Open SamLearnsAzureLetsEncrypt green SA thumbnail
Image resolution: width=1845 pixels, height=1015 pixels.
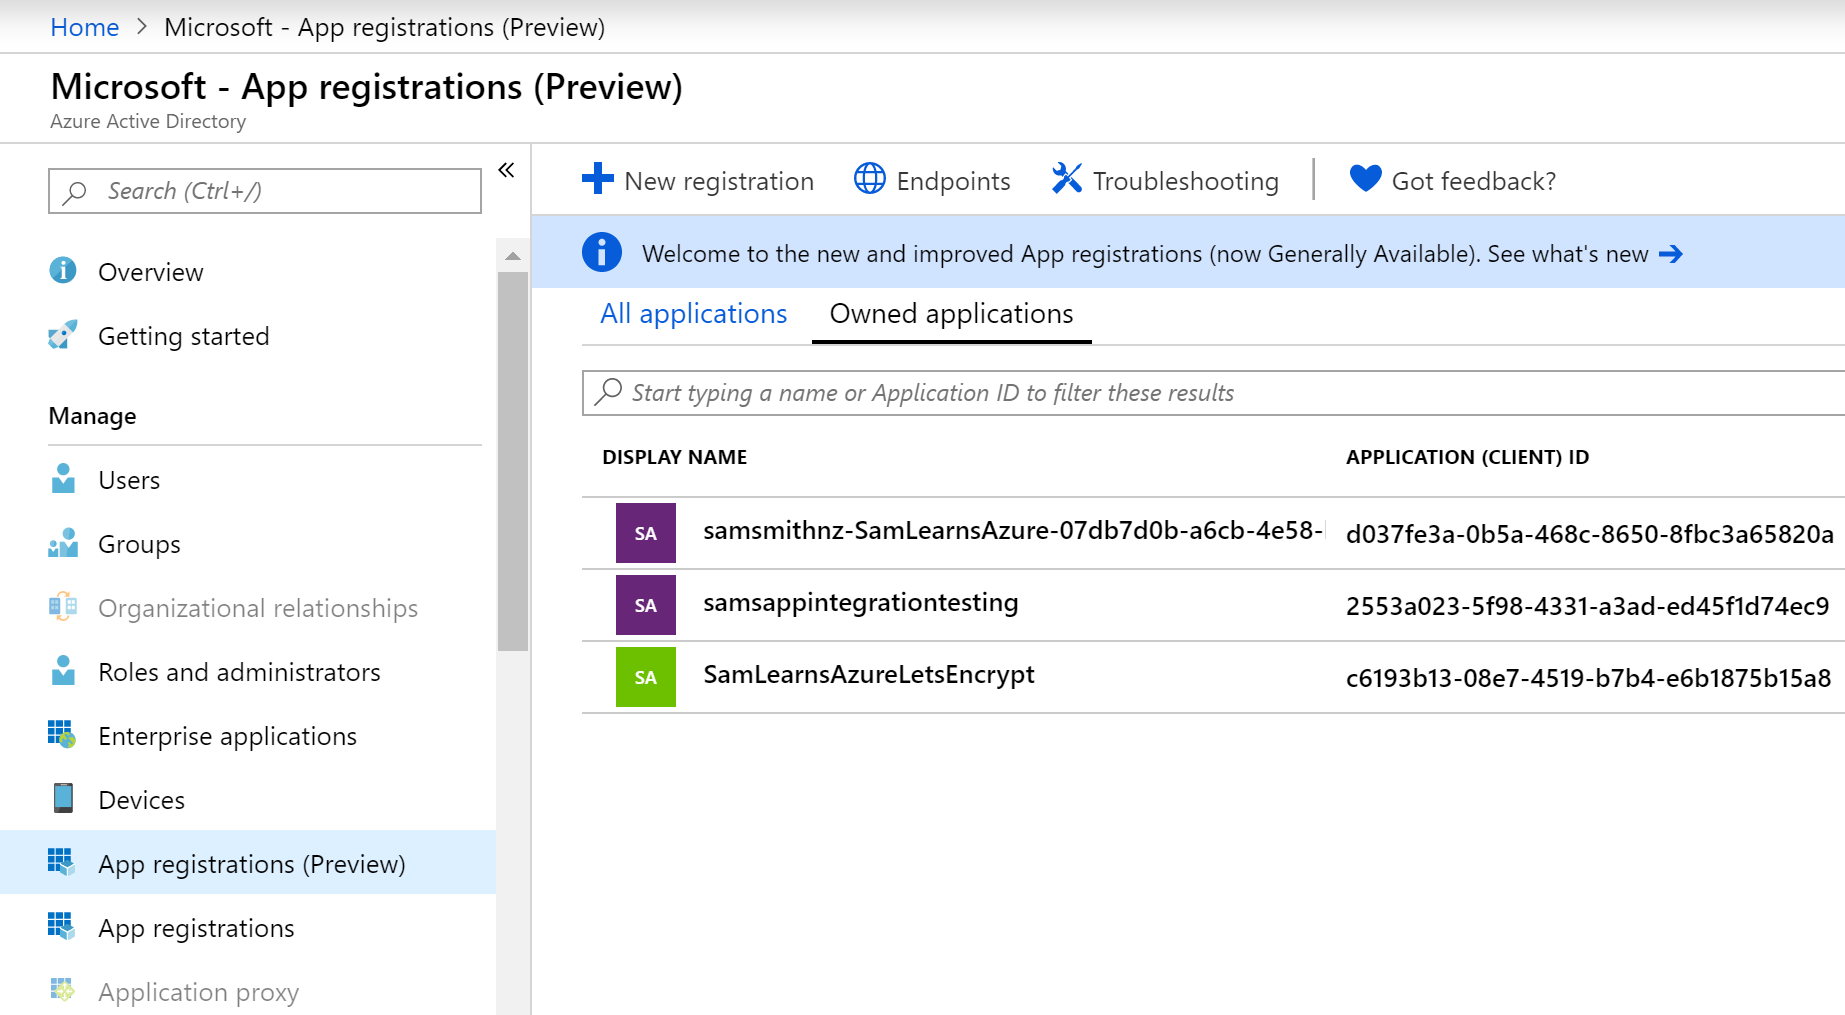pyautogui.click(x=646, y=677)
